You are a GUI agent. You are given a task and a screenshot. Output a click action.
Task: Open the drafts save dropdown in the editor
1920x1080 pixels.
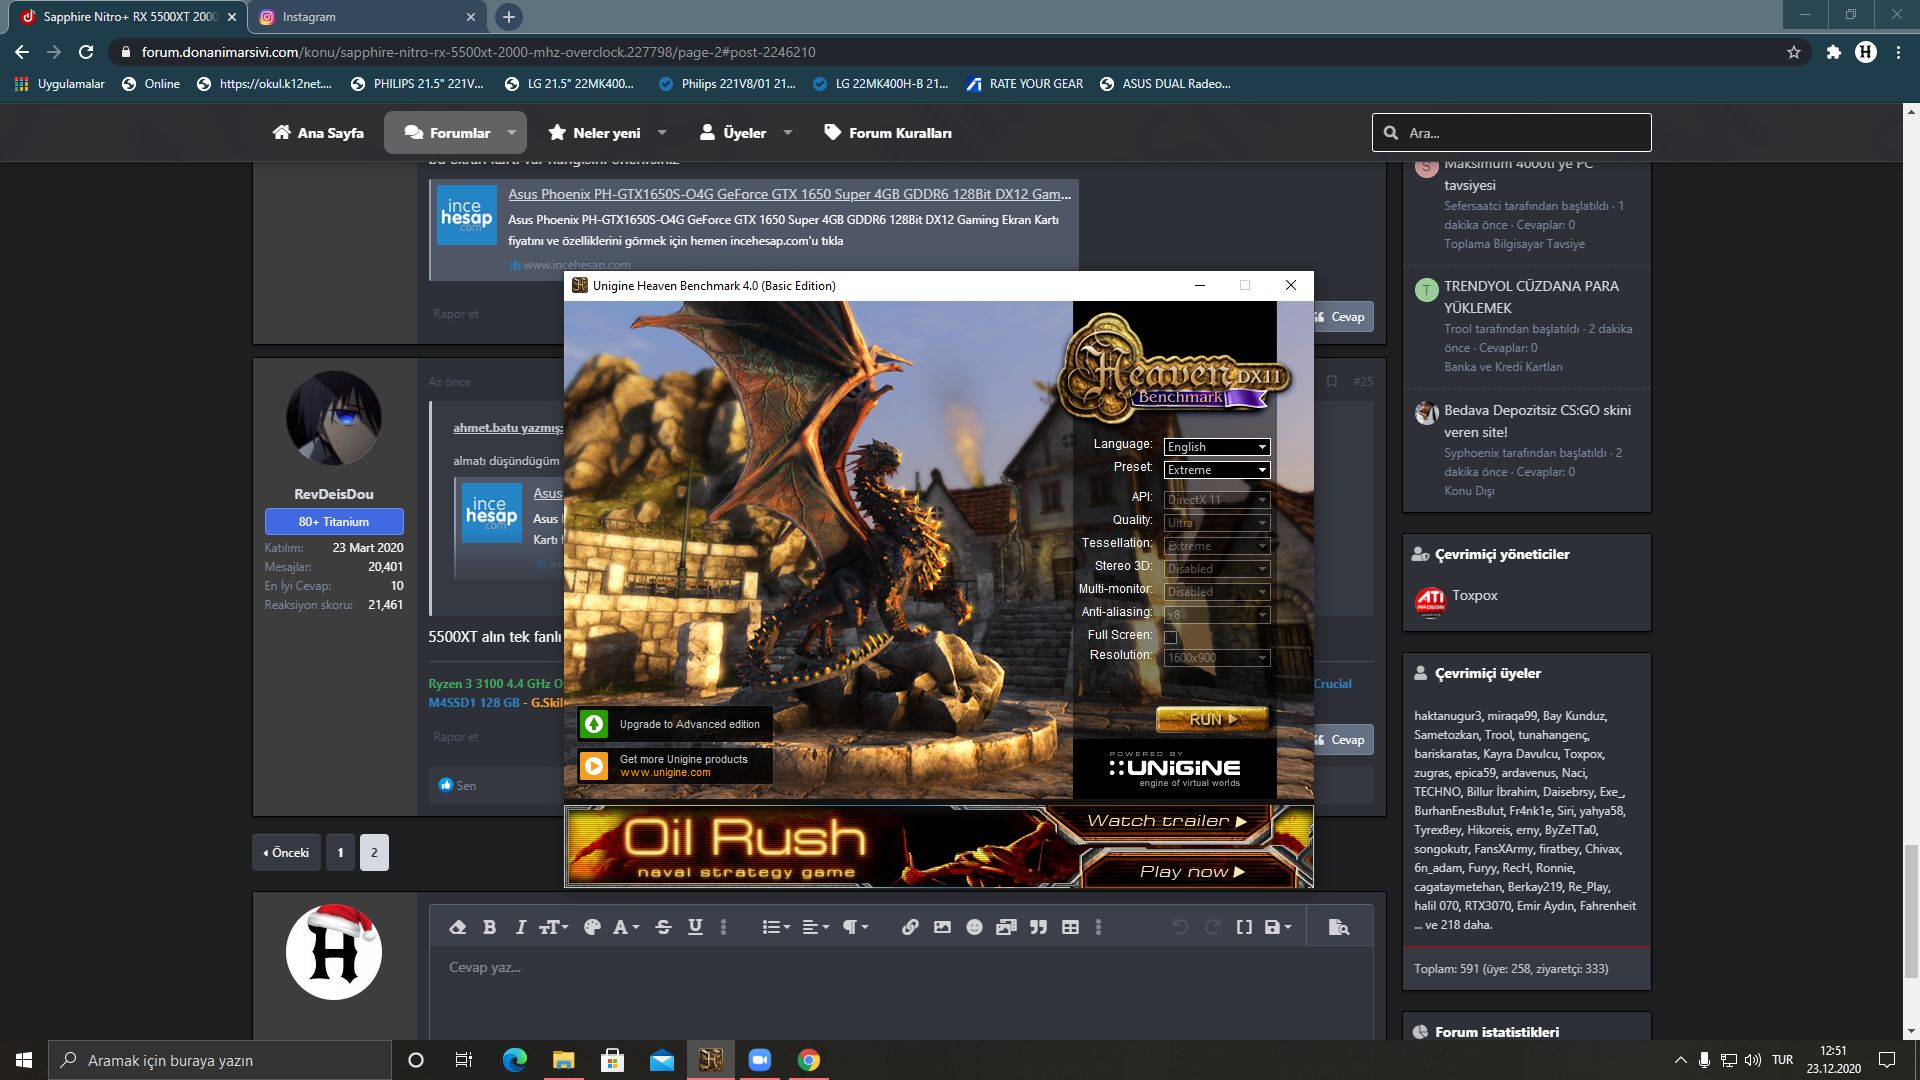(1277, 927)
